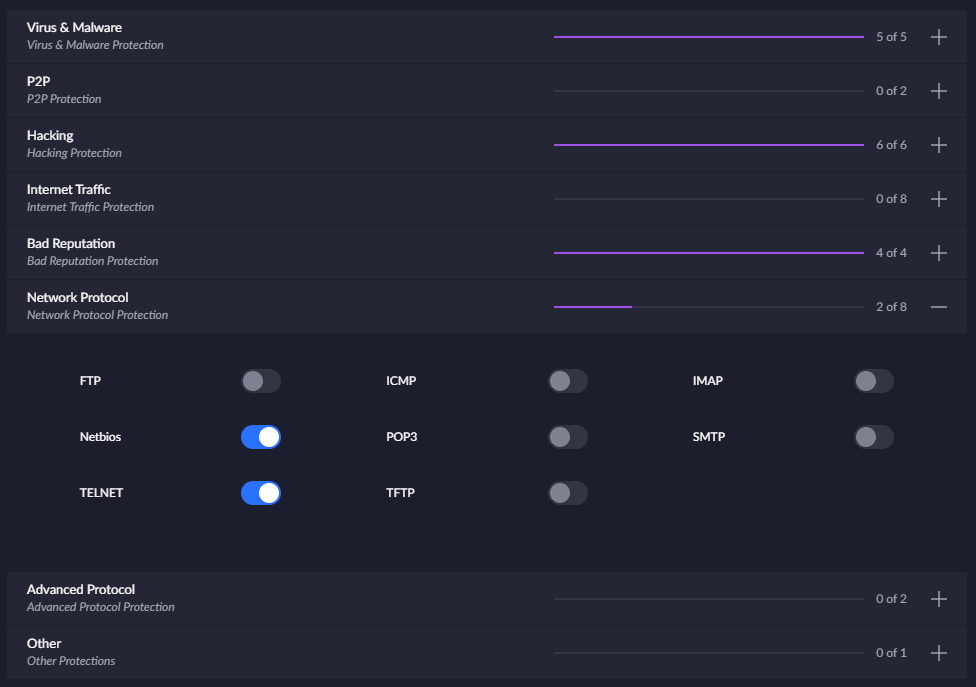The image size is (976, 687).
Task: Turn on the IMAP switch
Action: click(x=873, y=381)
